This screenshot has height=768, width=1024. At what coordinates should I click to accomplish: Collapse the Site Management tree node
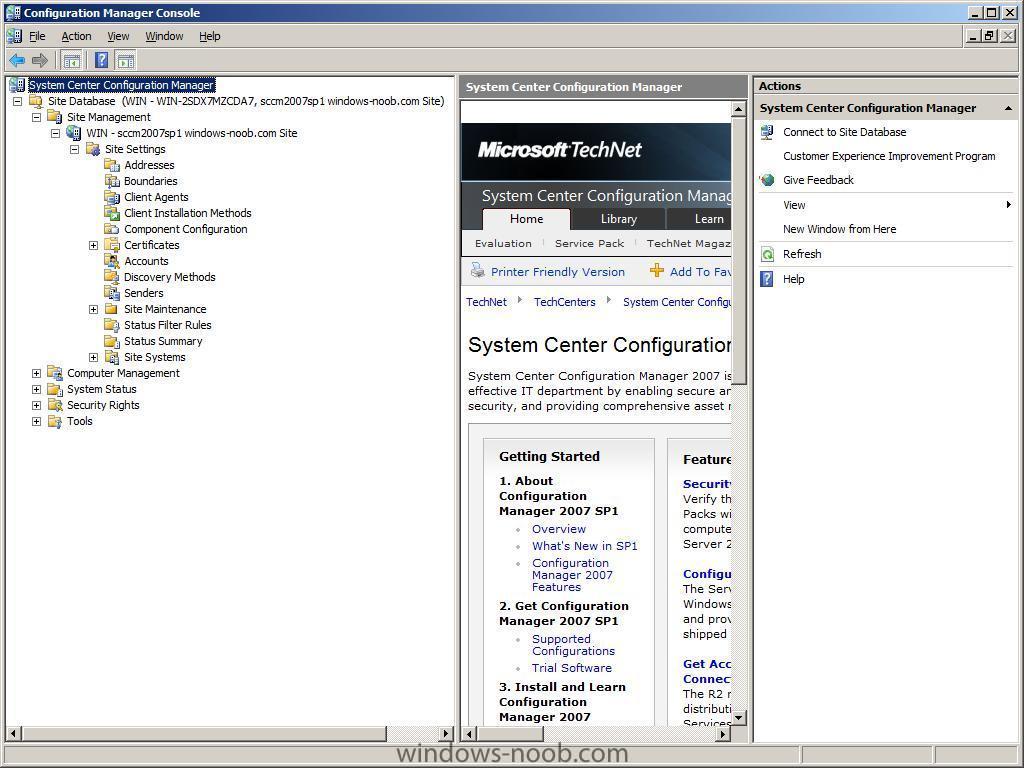pyautogui.click(x=37, y=117)
